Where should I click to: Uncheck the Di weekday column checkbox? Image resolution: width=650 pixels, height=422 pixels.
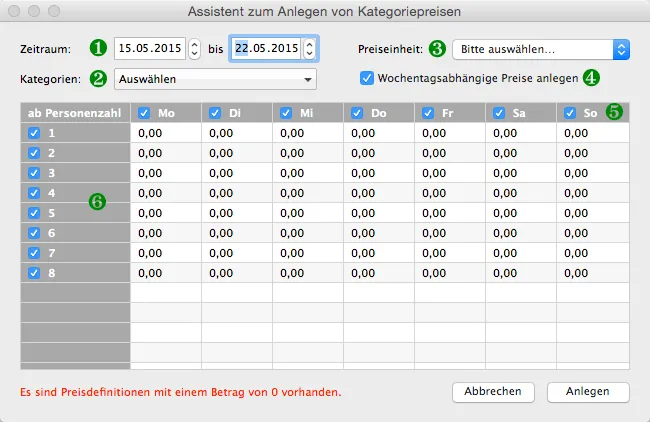click(x=215, y=113)
